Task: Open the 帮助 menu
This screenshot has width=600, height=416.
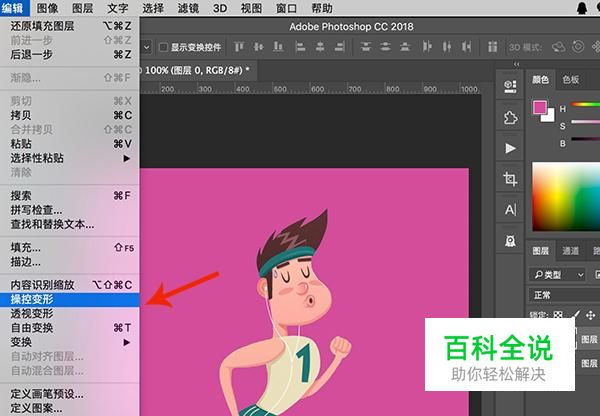Action: pyautogui.click(x=321, y=8)
